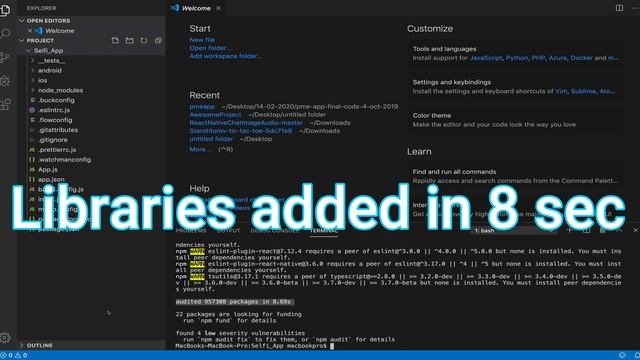This screenshot has height=360, width=640.
Task: Open recent ReactNativeChatImageAudio-master
Action: click(246, 122)
